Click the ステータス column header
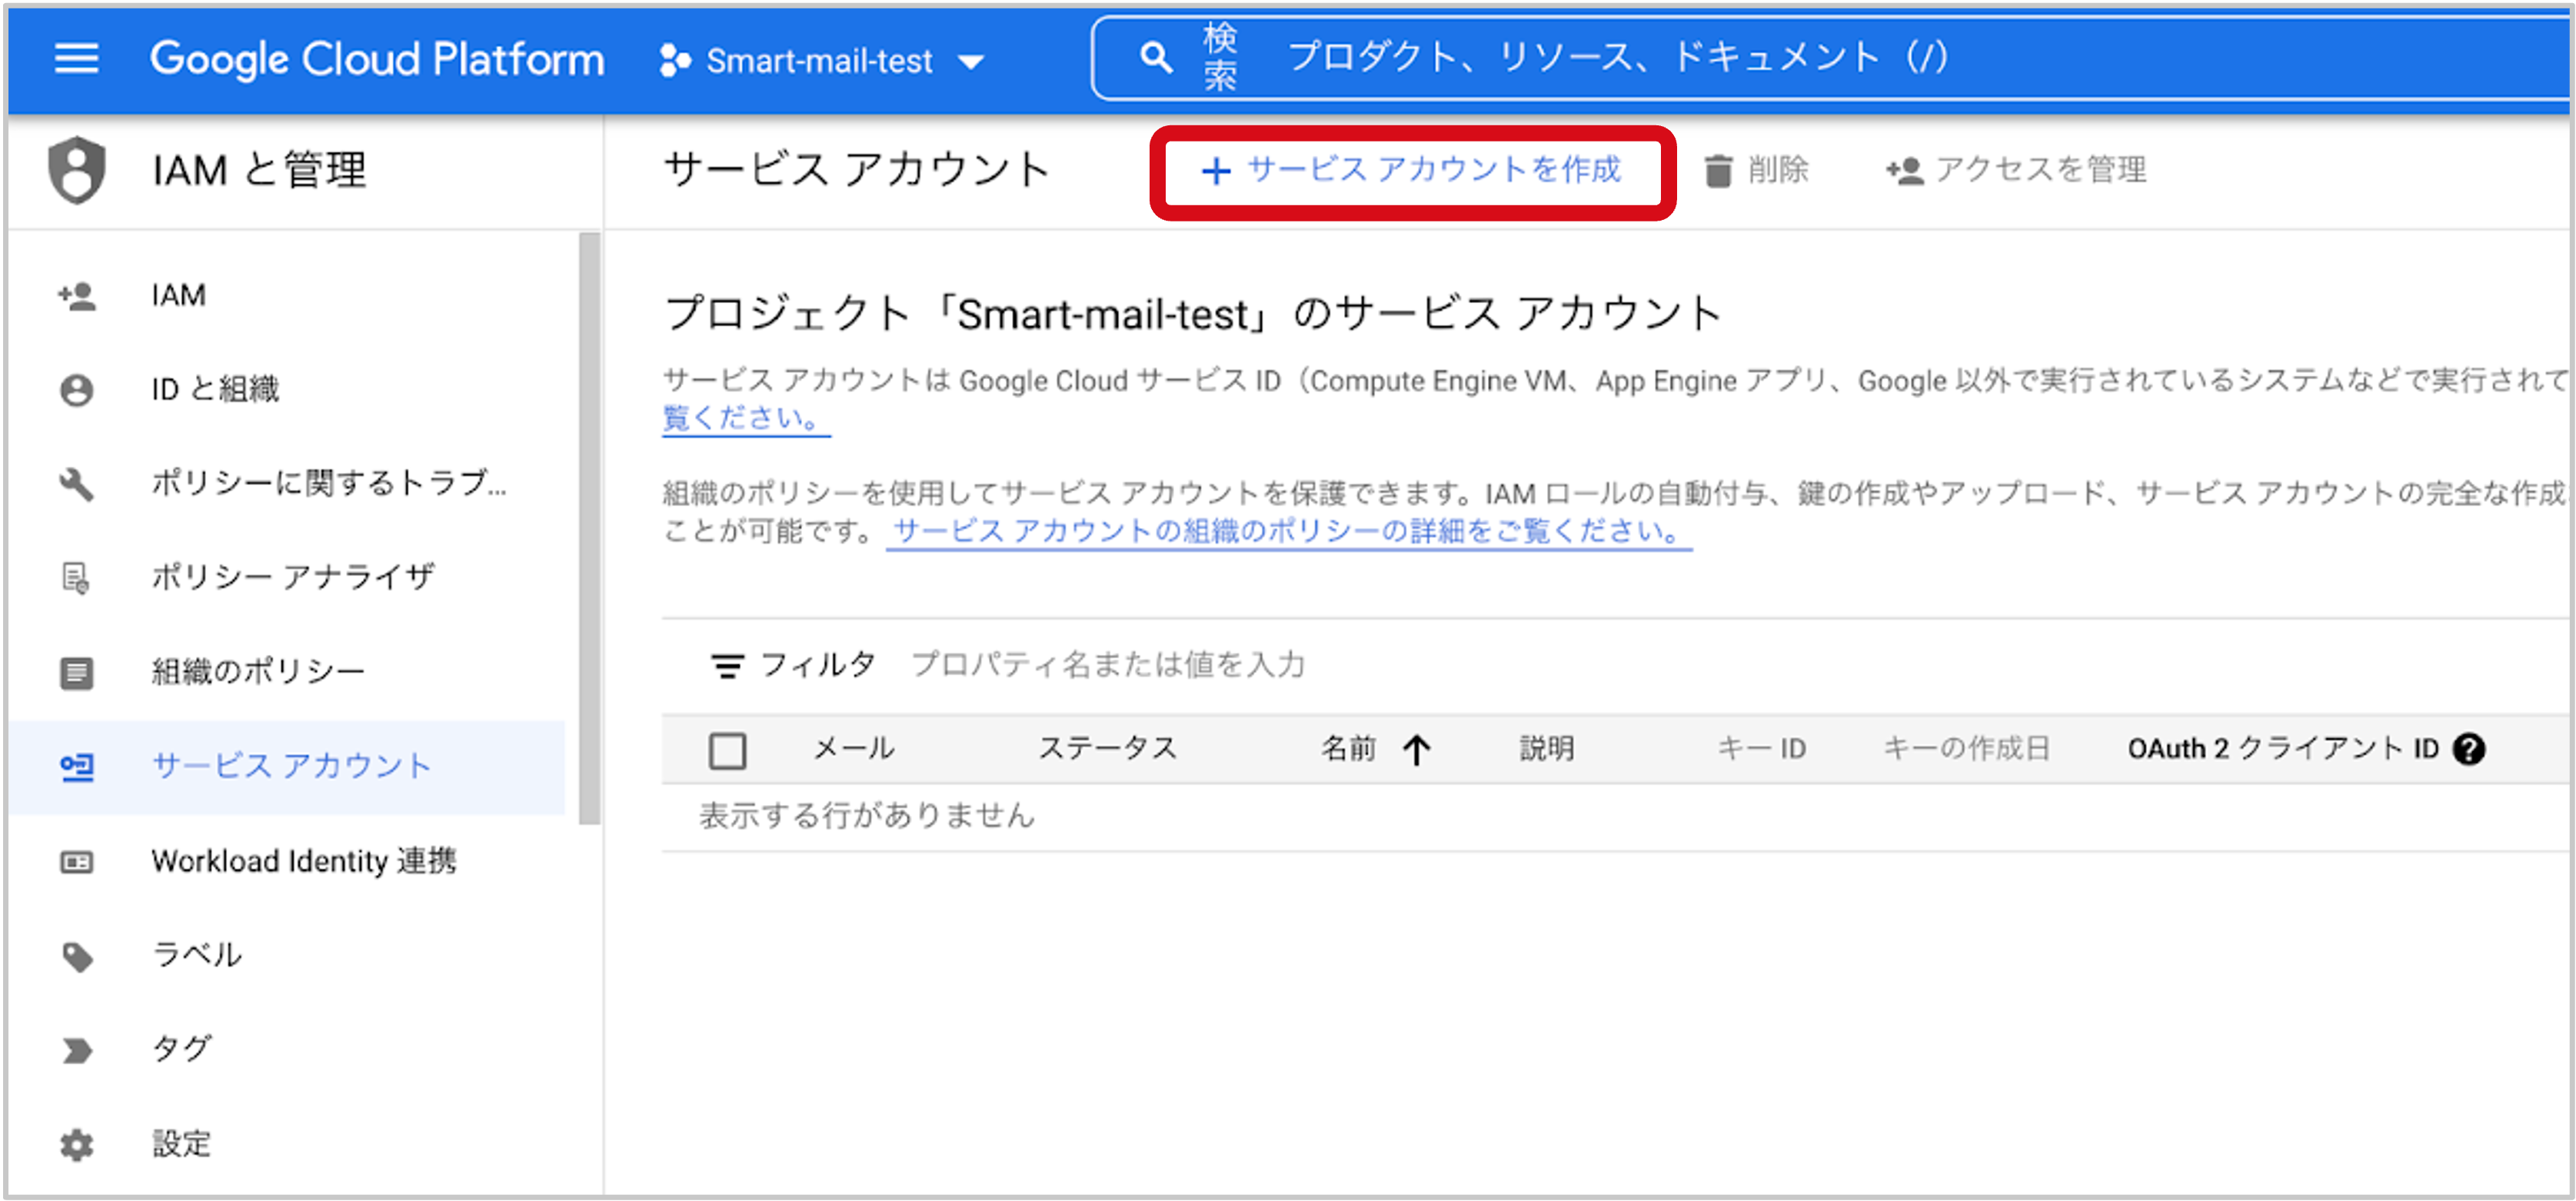Screen dimensions: 2576x1201 (x=1108, y=748)
